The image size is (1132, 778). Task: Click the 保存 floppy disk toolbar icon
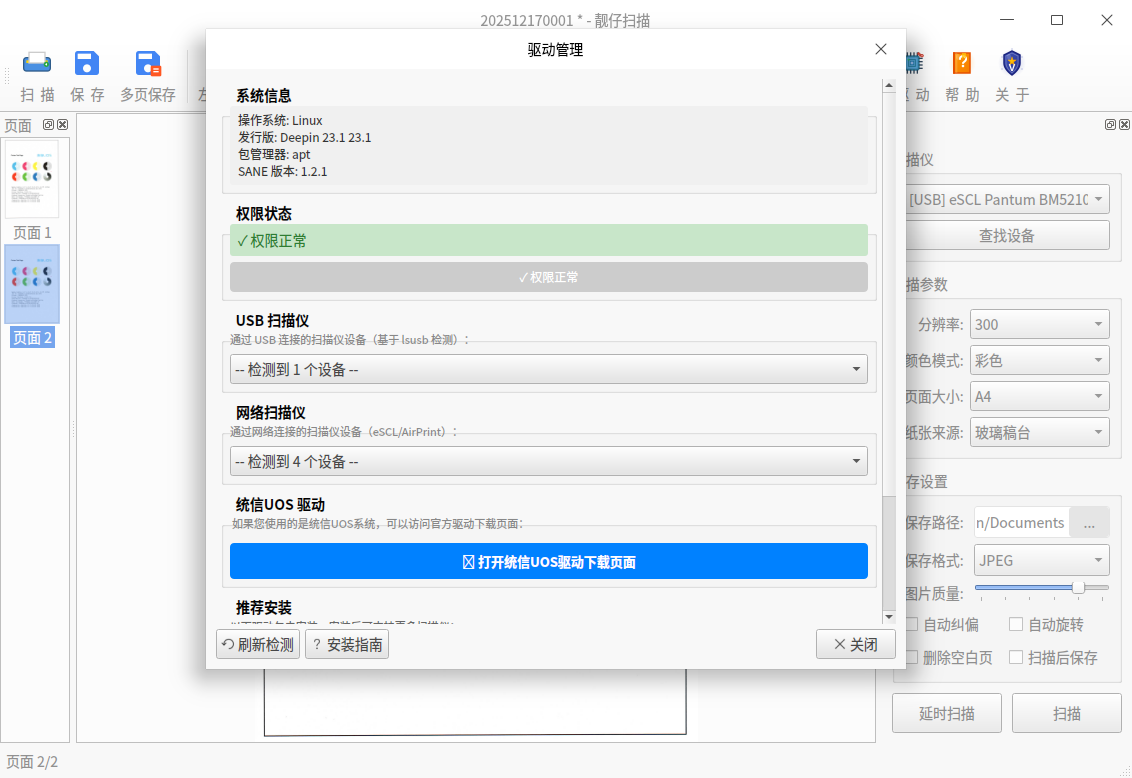(87, 64)
